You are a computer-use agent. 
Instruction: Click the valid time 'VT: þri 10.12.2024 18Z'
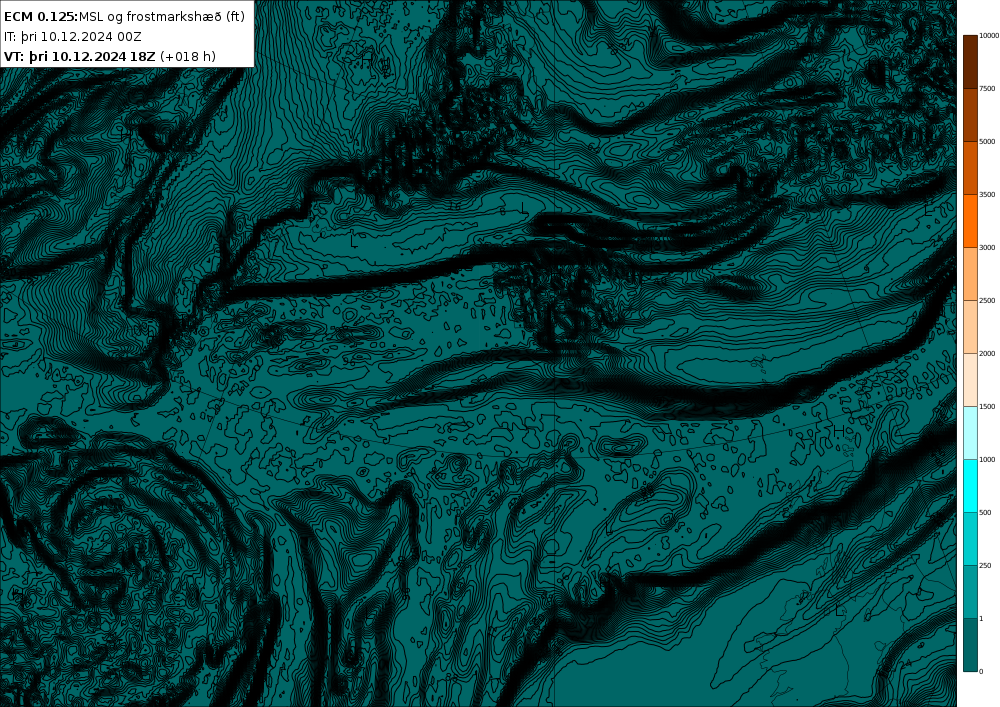(80, 57)
